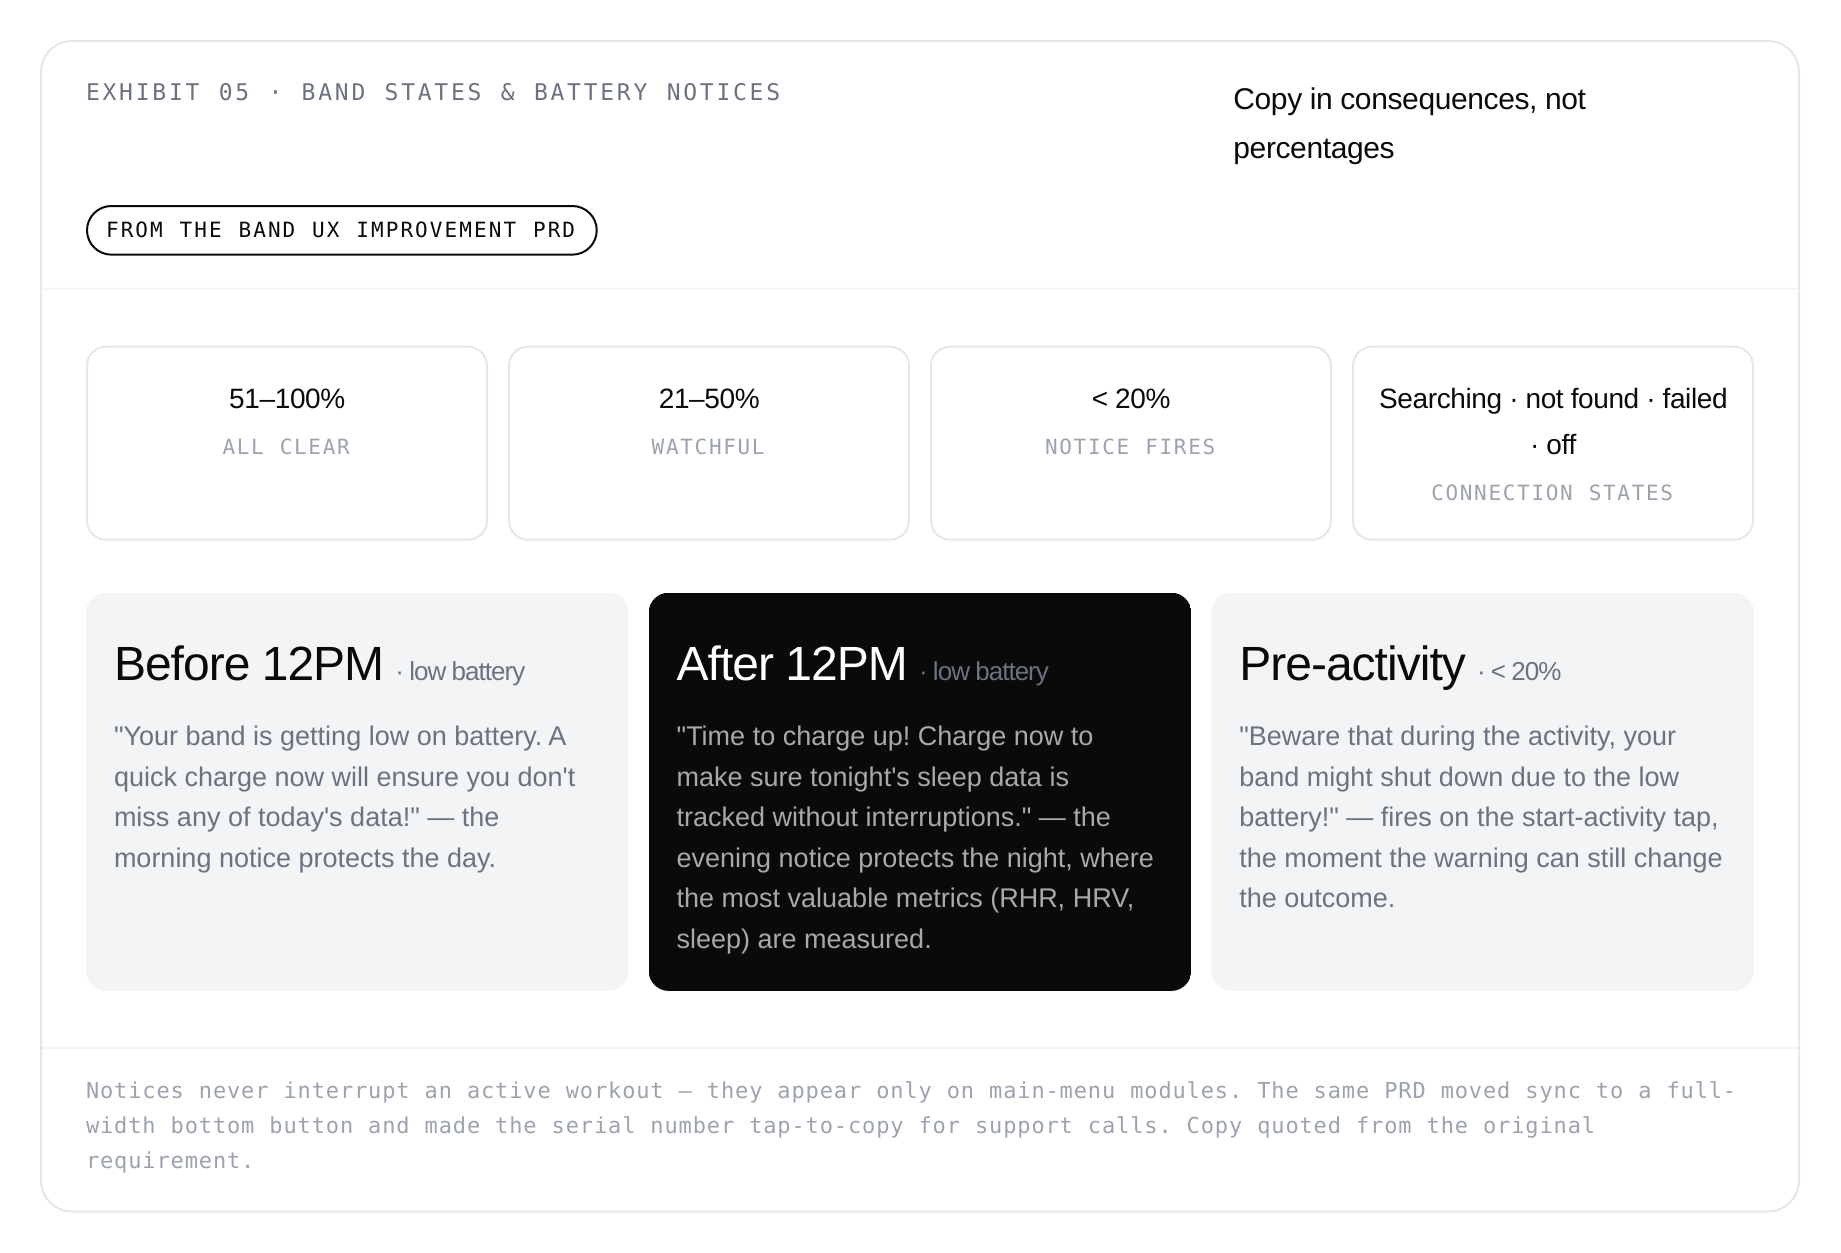Click the 'Time to charge up!' quote text
The height and width of the screenshot is (1253, 1841).
click(x=915, y=837)
